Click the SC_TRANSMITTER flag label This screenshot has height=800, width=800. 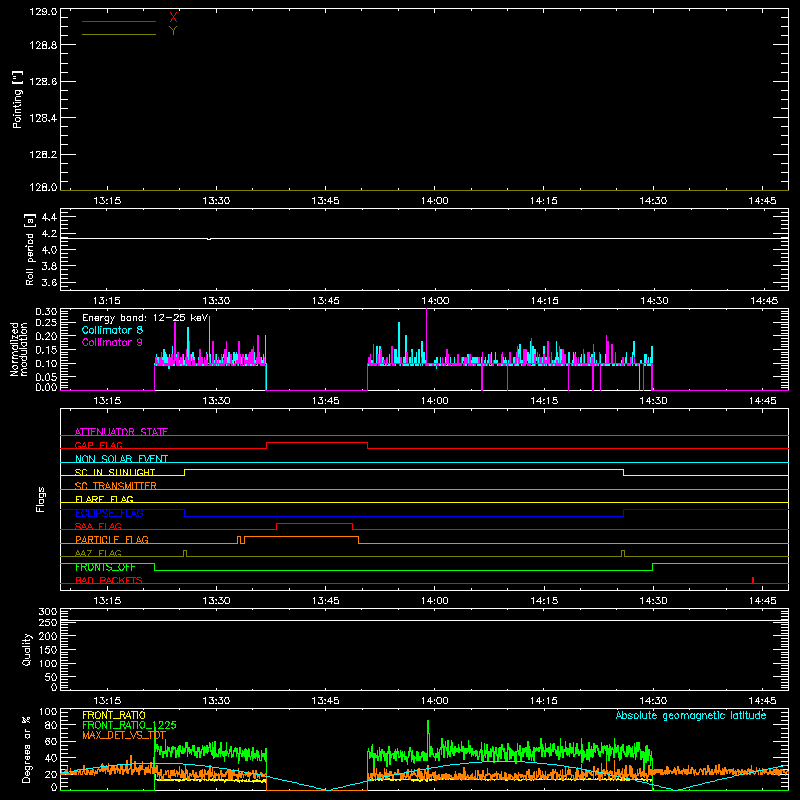(116, 486)
